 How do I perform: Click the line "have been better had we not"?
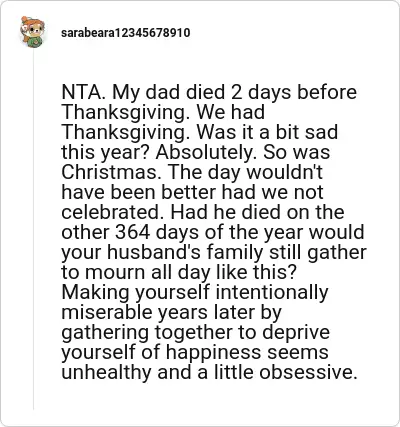(x=192, y=192)
